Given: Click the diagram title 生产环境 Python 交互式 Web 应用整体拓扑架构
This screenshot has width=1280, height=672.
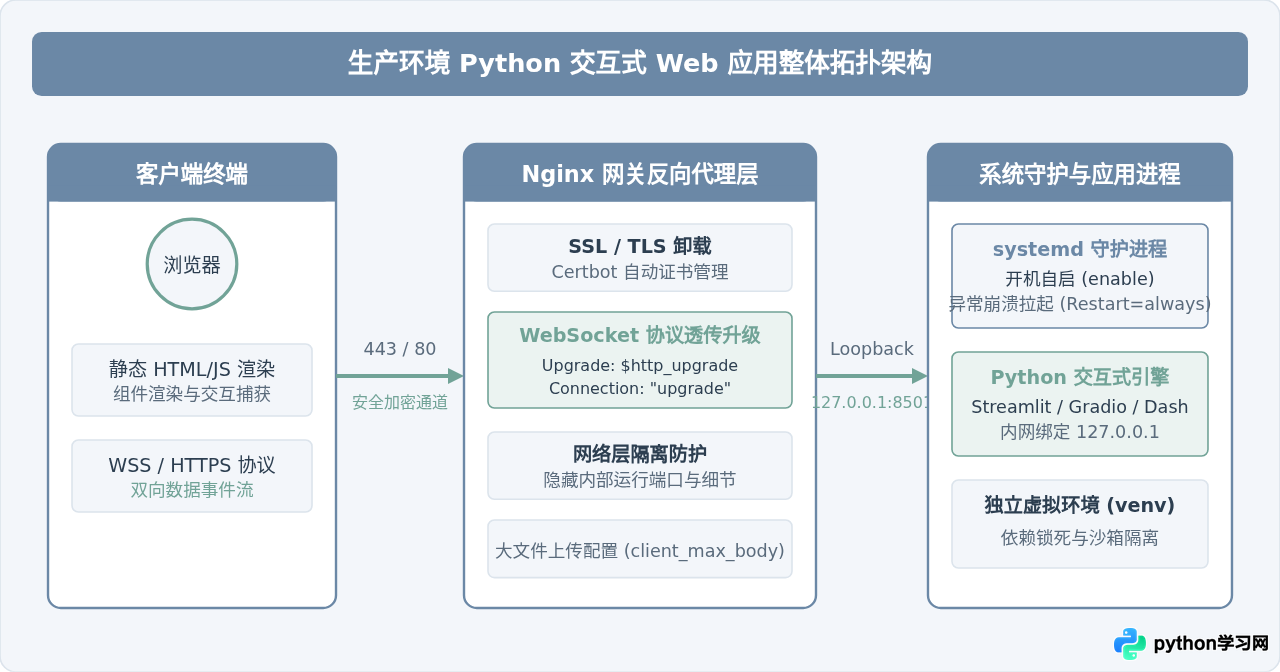Looking at the screenshot, I should 640,64.
